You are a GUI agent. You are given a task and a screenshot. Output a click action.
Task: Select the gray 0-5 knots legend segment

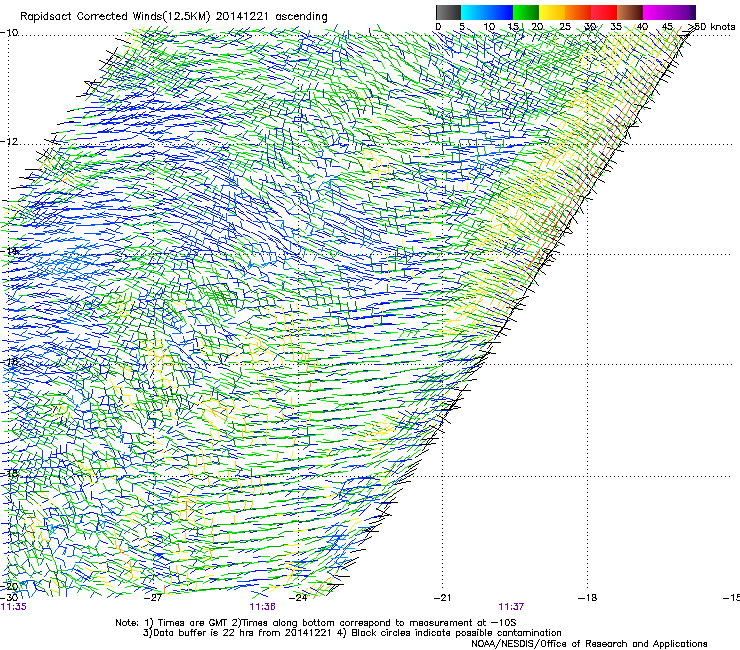click(x=448, y=12)
